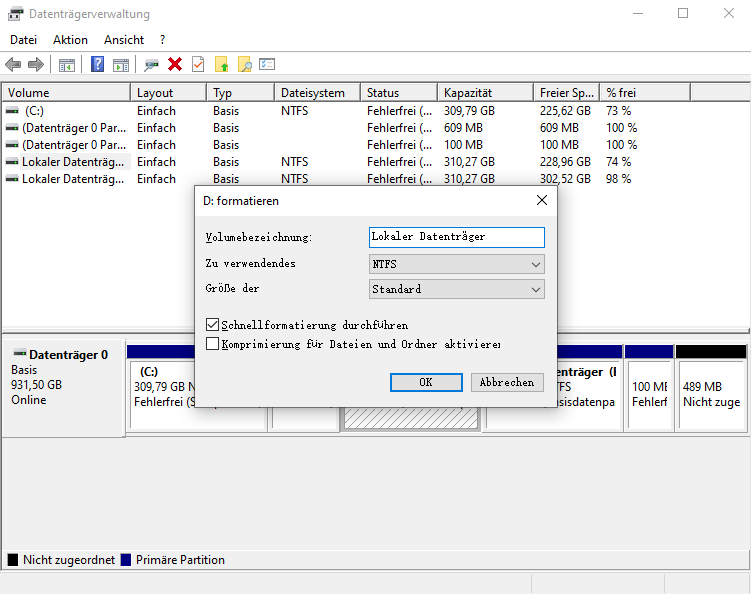Screen dimensions: 751x594
Task: Enable Komprimierung für Dateien und Ordner
Action: click(x=212, y=343)
